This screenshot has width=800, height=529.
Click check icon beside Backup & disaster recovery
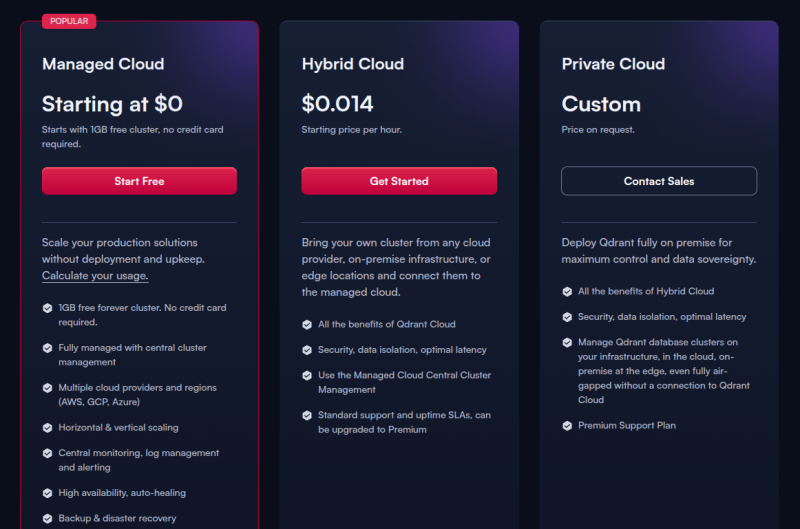[47, 519]
